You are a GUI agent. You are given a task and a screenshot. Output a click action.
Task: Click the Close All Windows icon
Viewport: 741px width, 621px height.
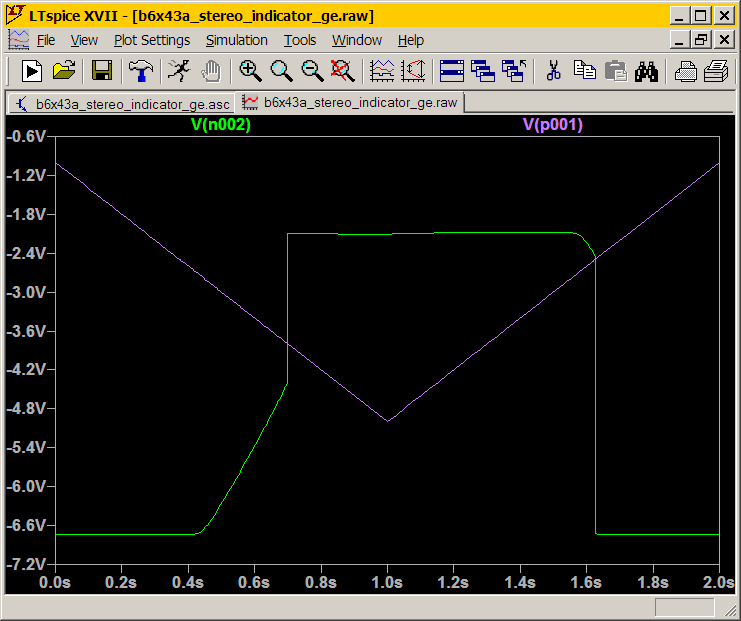(x=514, y=71)
